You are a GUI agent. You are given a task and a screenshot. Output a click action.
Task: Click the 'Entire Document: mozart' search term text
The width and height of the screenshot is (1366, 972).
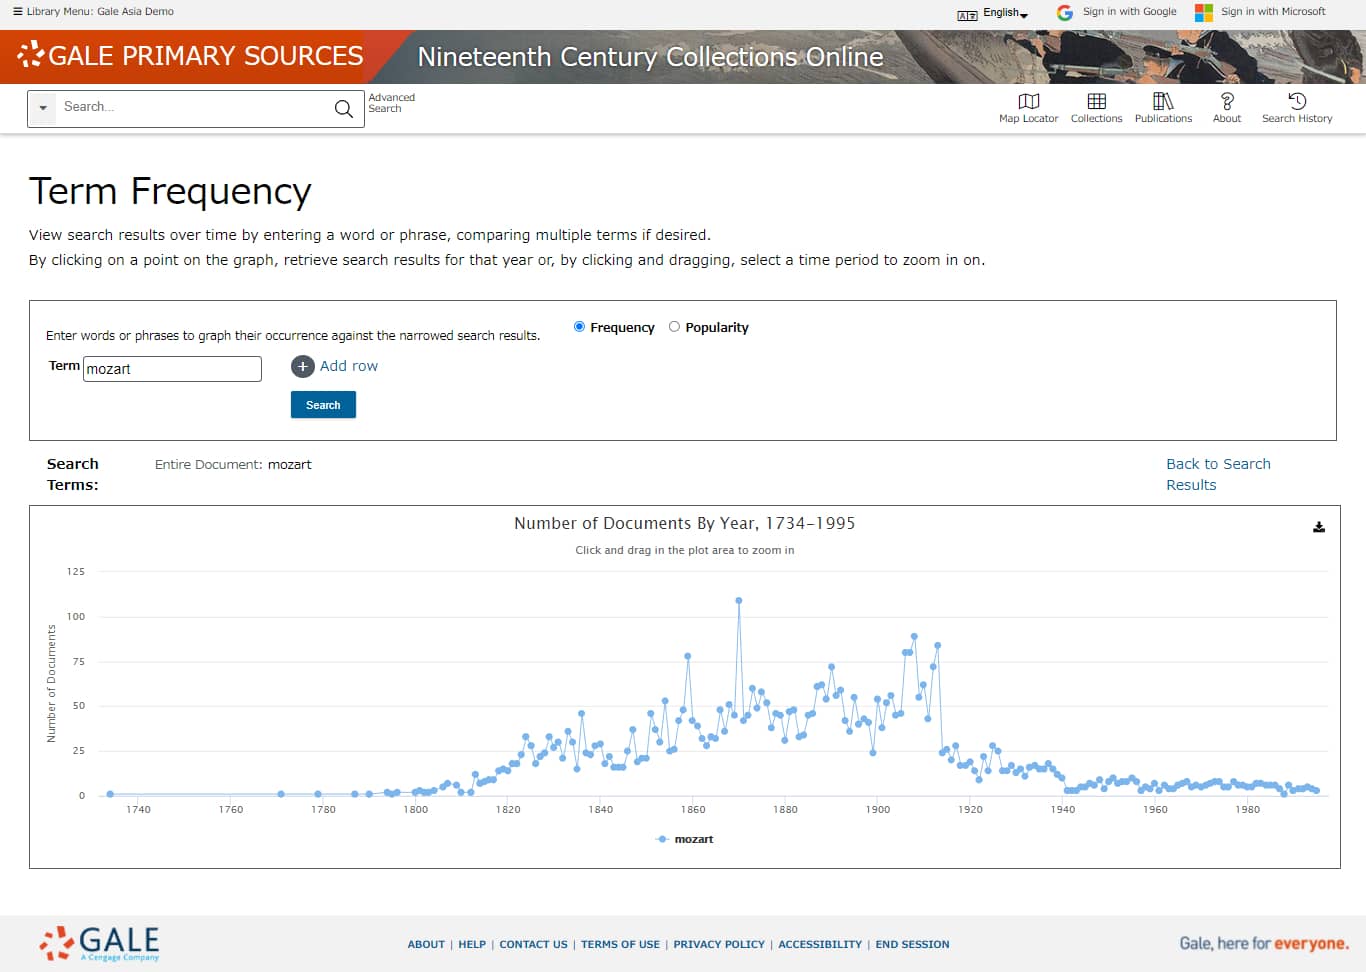tap(233, 464)
